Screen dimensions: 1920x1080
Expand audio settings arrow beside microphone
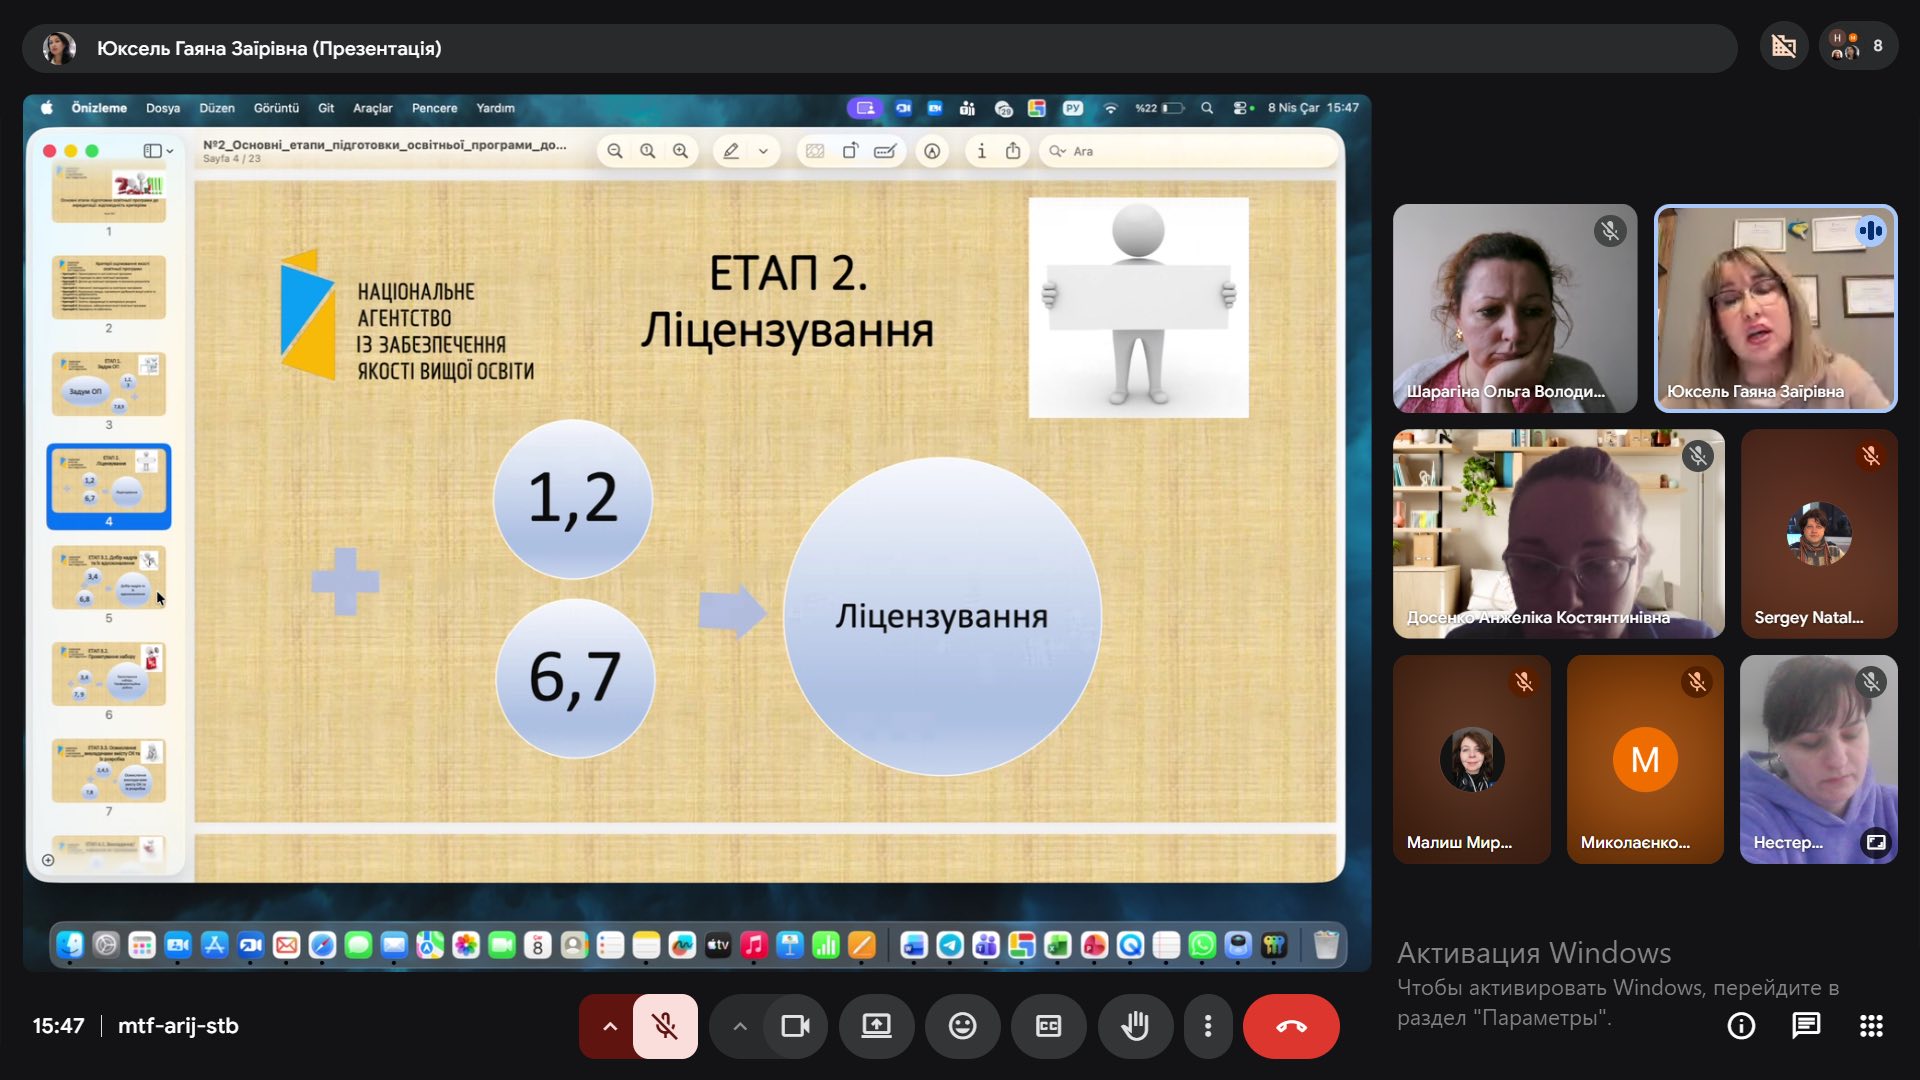(609, 1026)
